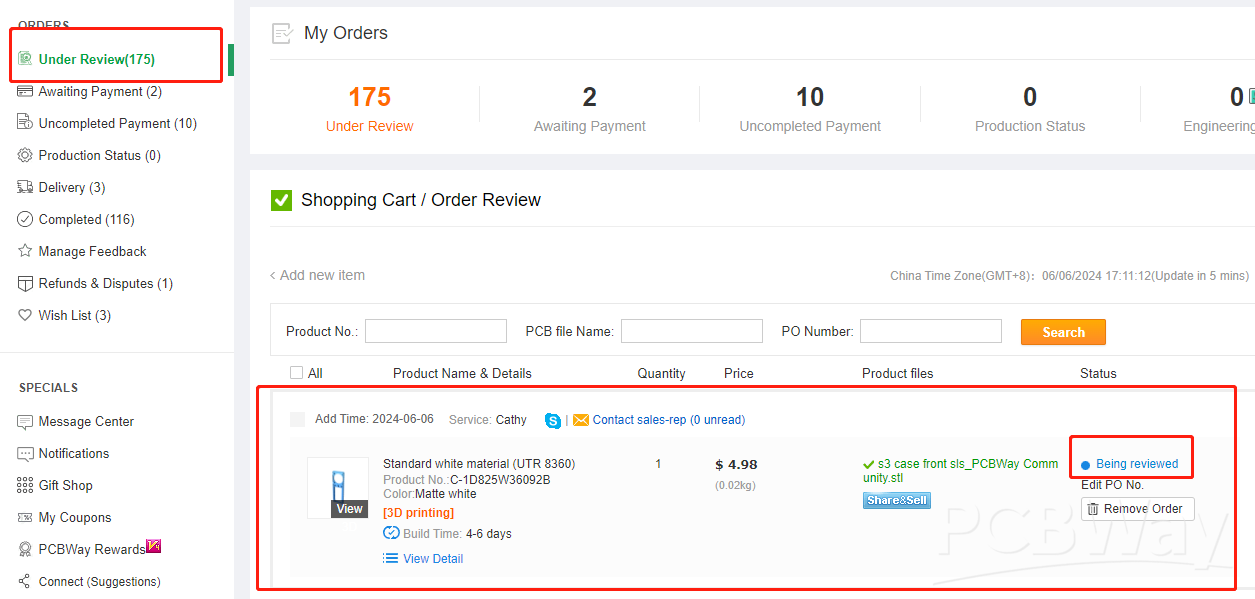Toggle the green Shopping Cart checkbox
Screen dimensions: 1255x599
click(x=281, y=200)
